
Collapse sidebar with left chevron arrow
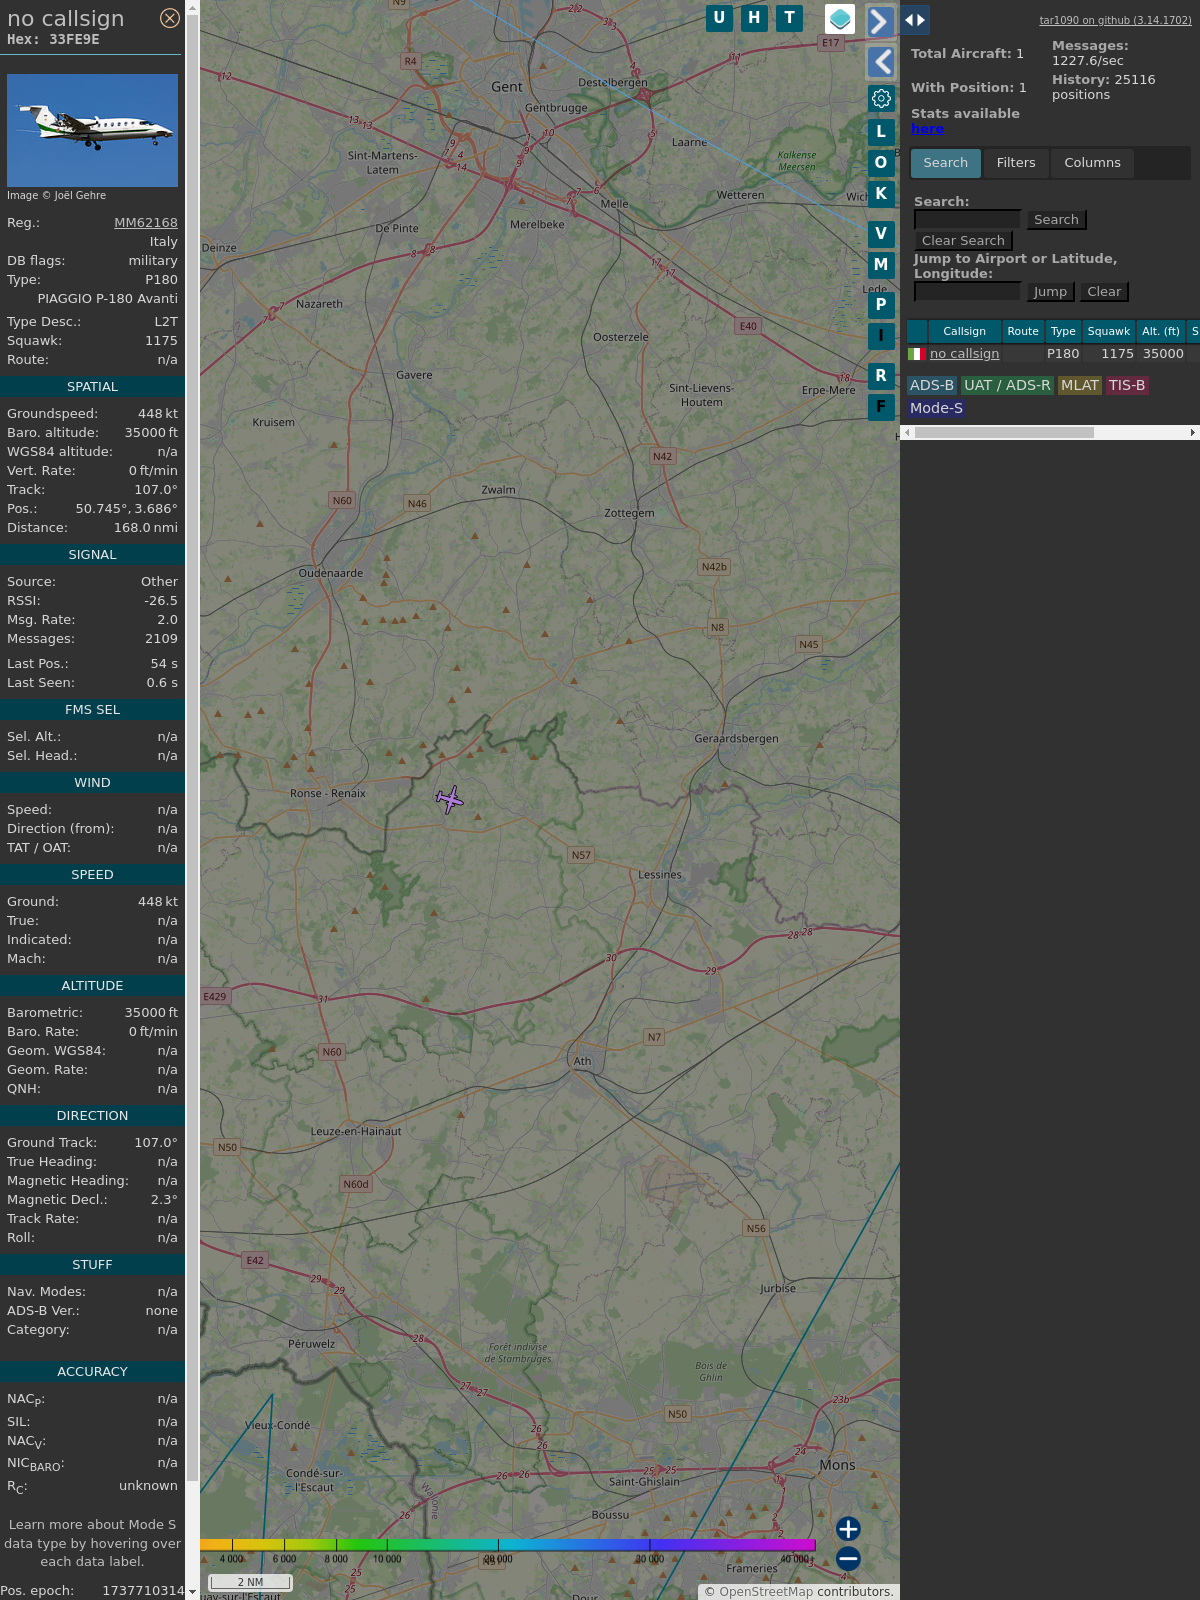tap(881, 62)
